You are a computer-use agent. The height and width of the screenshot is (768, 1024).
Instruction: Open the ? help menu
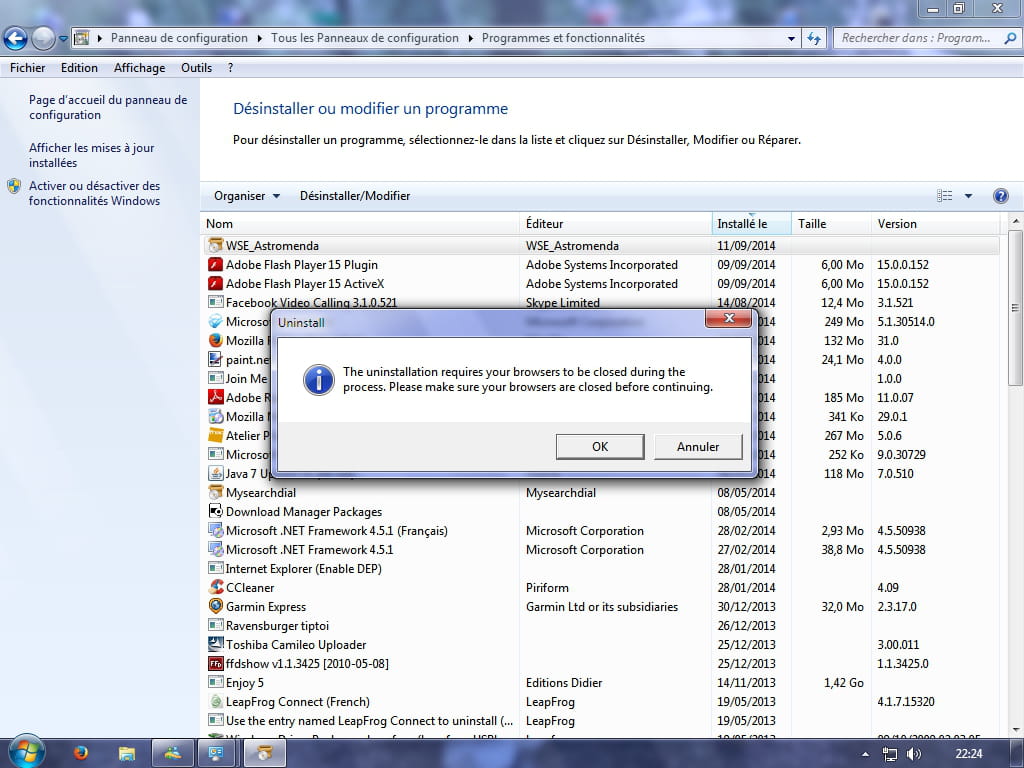pos(231,68)
